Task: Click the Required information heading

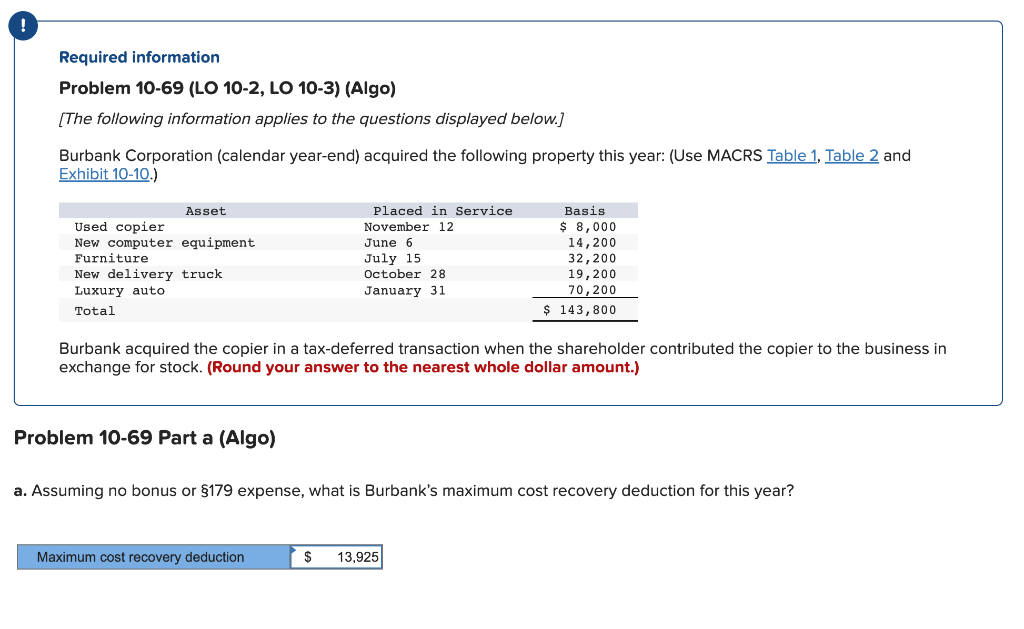Action: (139, 57)
